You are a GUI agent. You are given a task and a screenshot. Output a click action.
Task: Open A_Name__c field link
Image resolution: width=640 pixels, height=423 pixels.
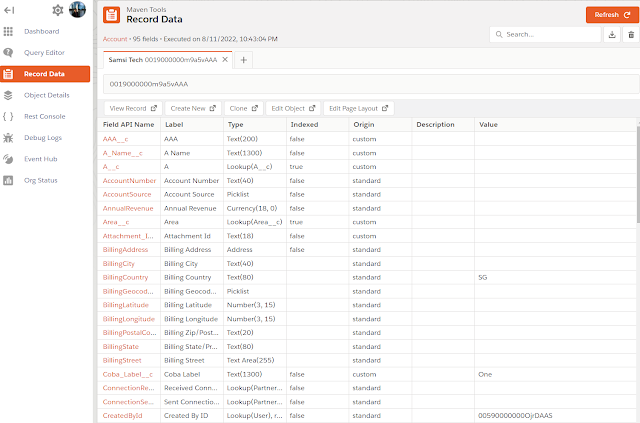click(122, 153)
